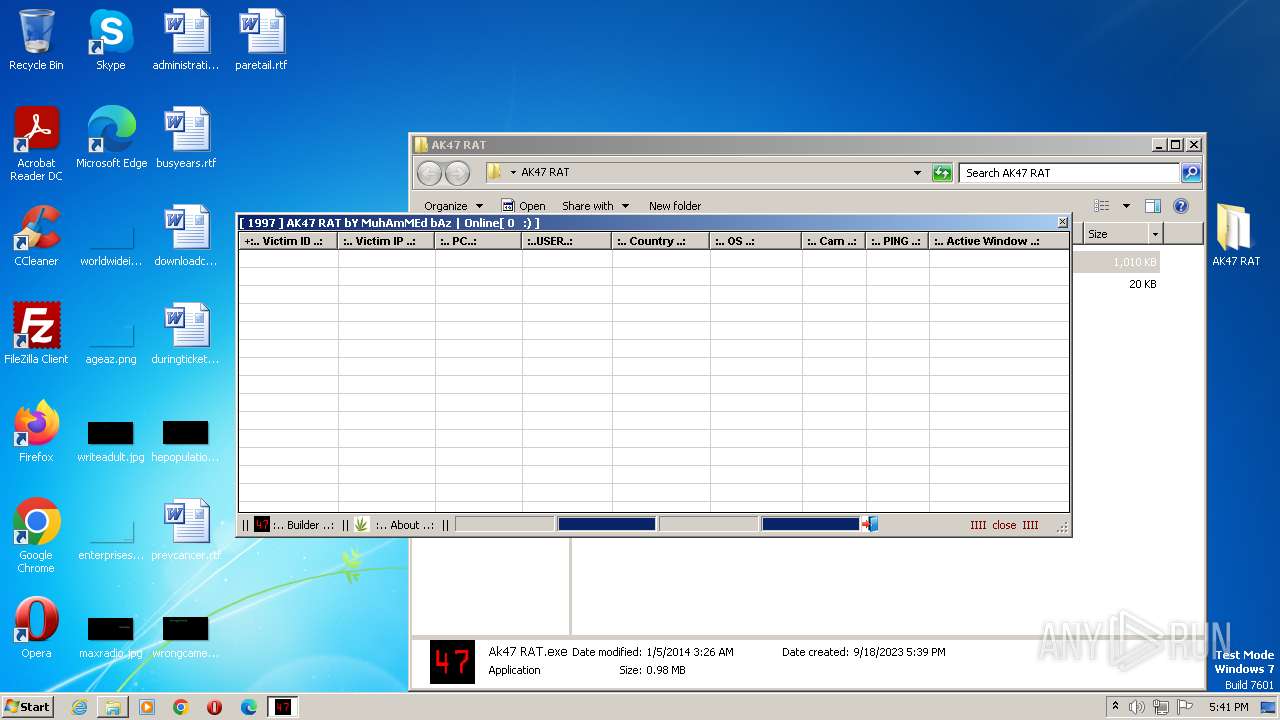The height and width of the screenshot is (720, 1280).
Task: Click the second dark blue progress bar
Action: tap(810, 524)
